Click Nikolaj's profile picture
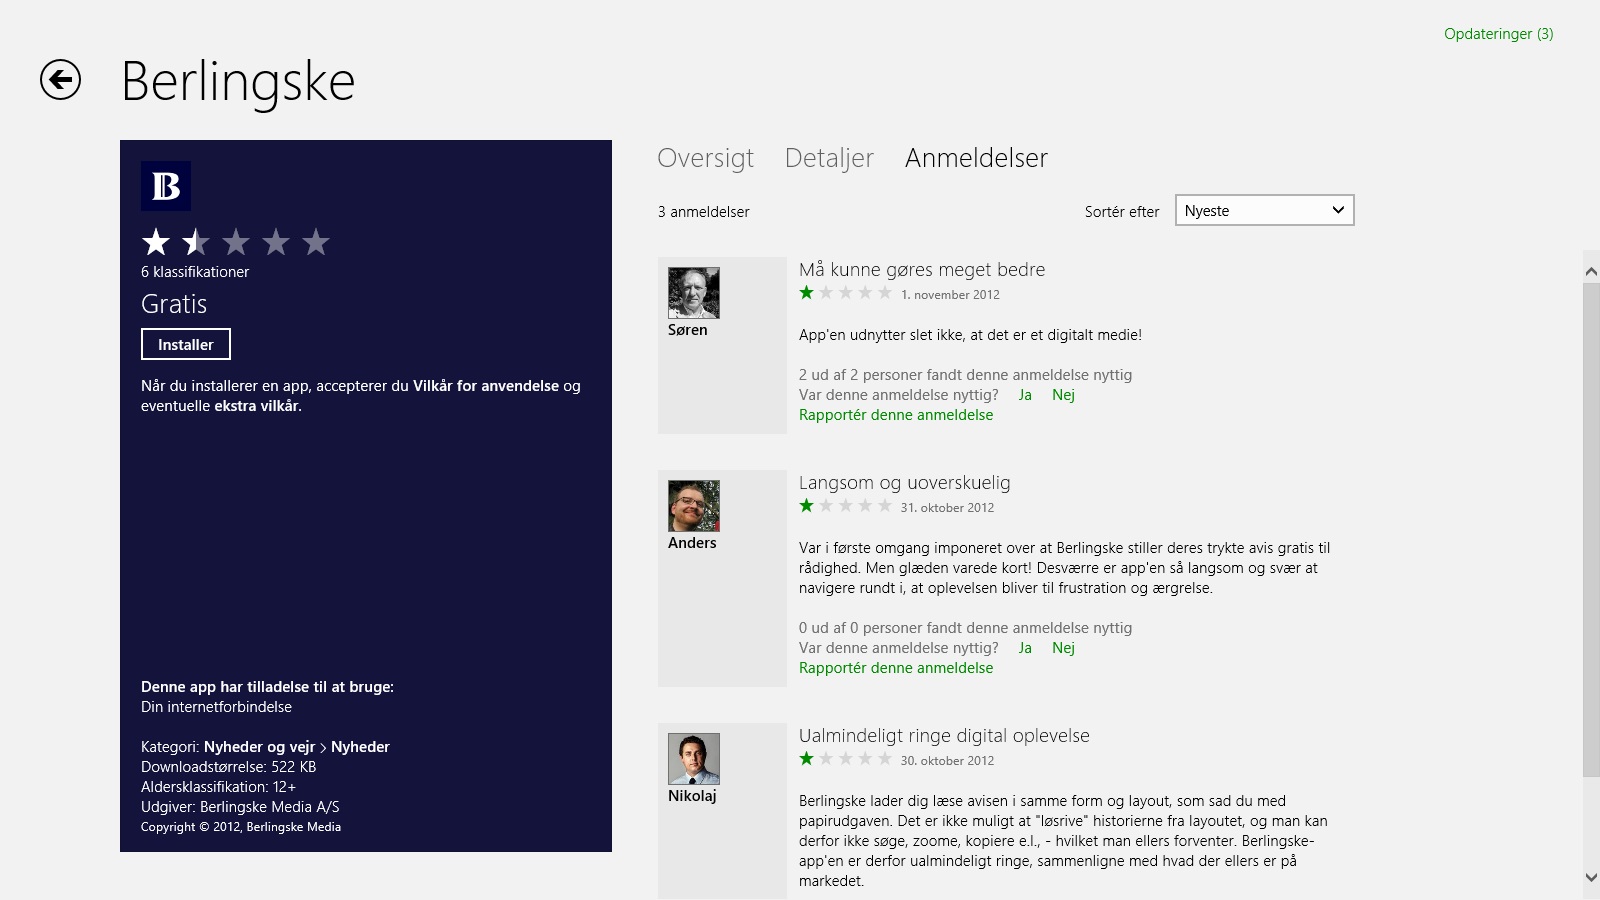Viewport: 1600px width, 900px height. (693, 759)
